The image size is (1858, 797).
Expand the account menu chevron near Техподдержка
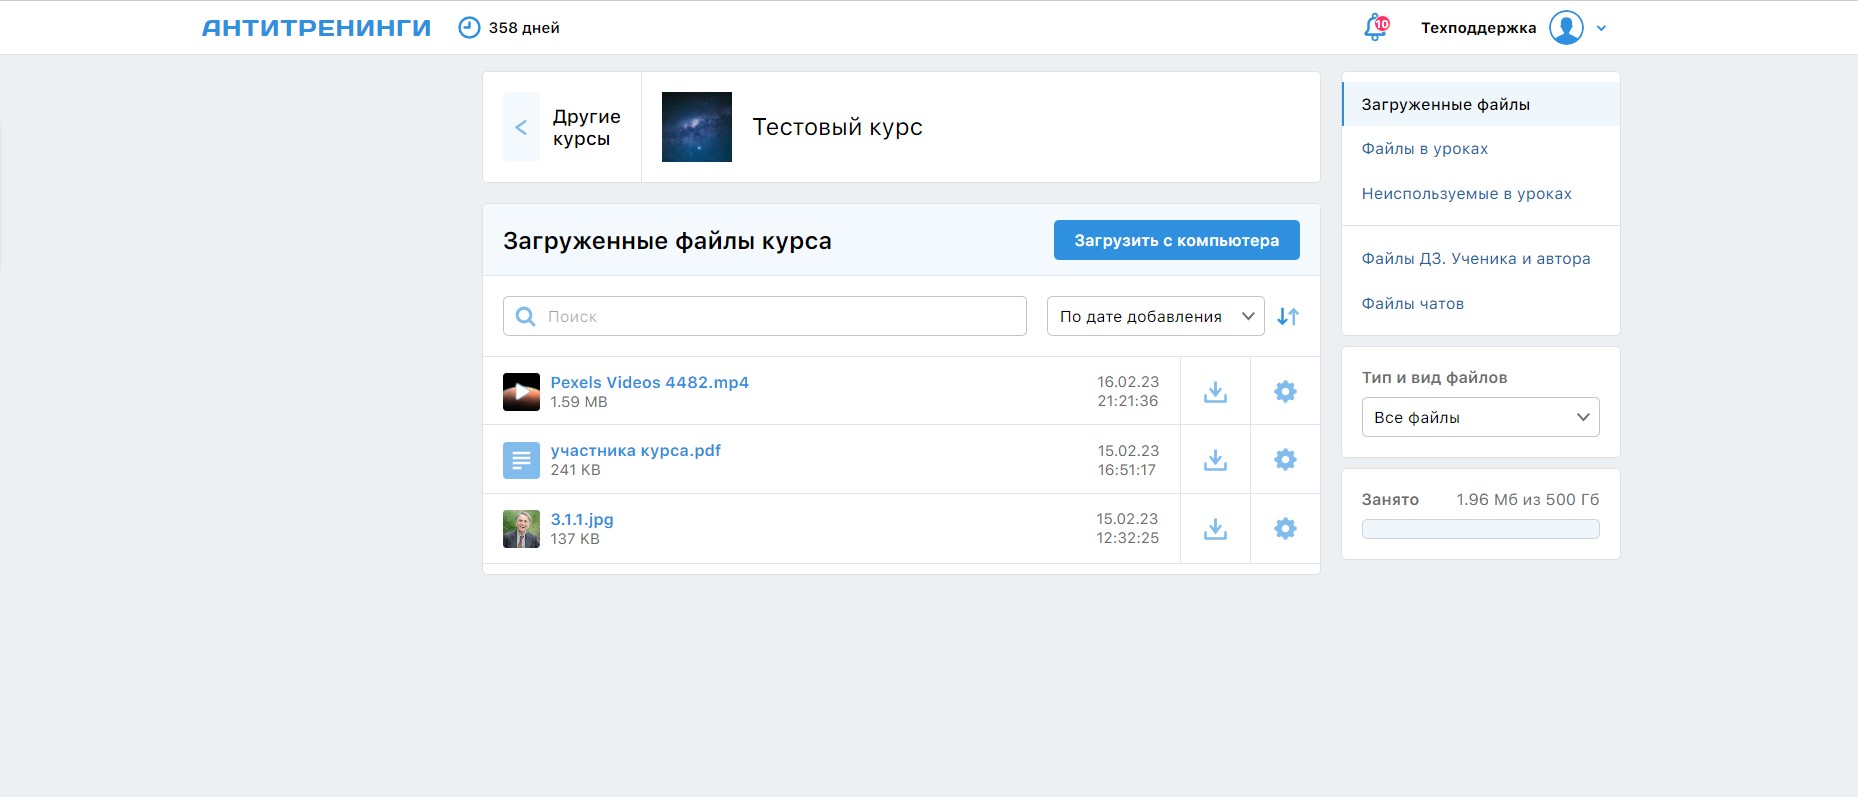1602,29
